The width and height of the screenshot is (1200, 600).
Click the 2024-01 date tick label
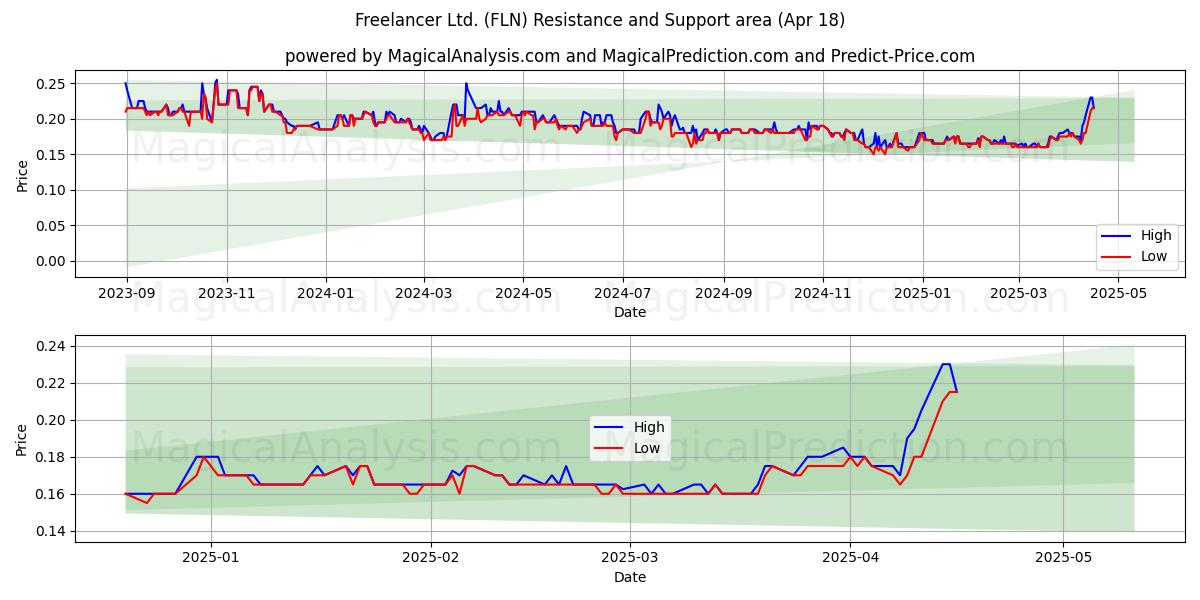click(326, 294)
